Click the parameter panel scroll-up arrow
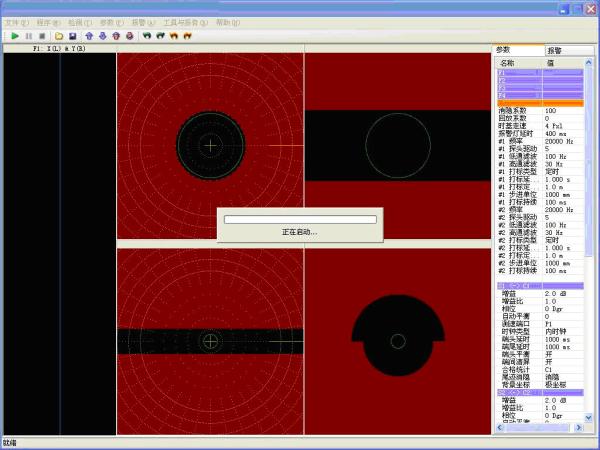 [x=589, y=62]
